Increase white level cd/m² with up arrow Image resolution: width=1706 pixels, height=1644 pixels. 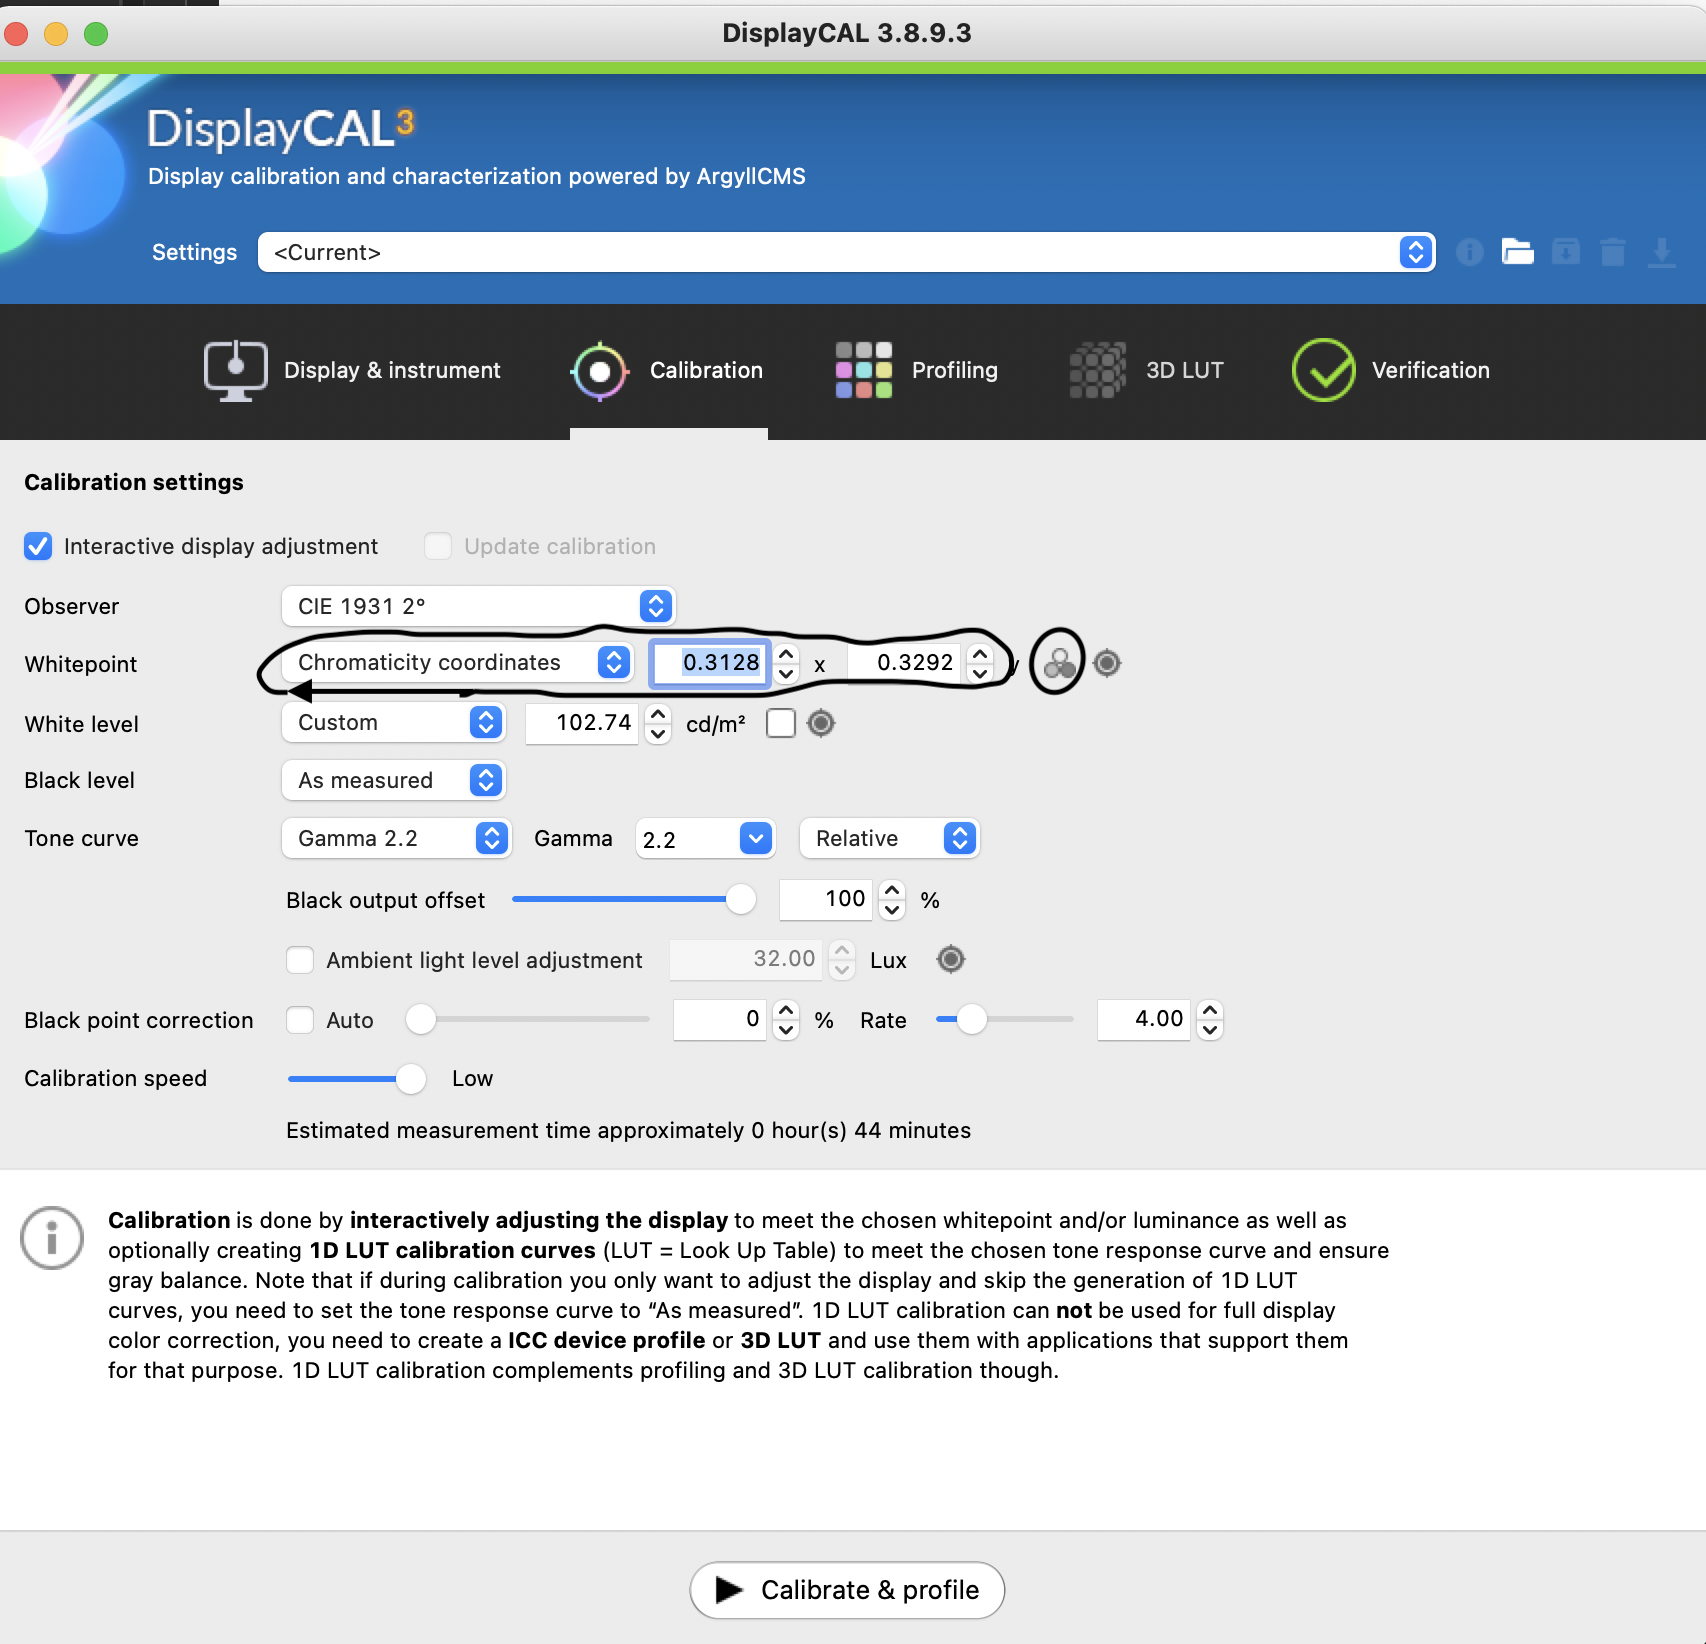(x=658, y=714)
